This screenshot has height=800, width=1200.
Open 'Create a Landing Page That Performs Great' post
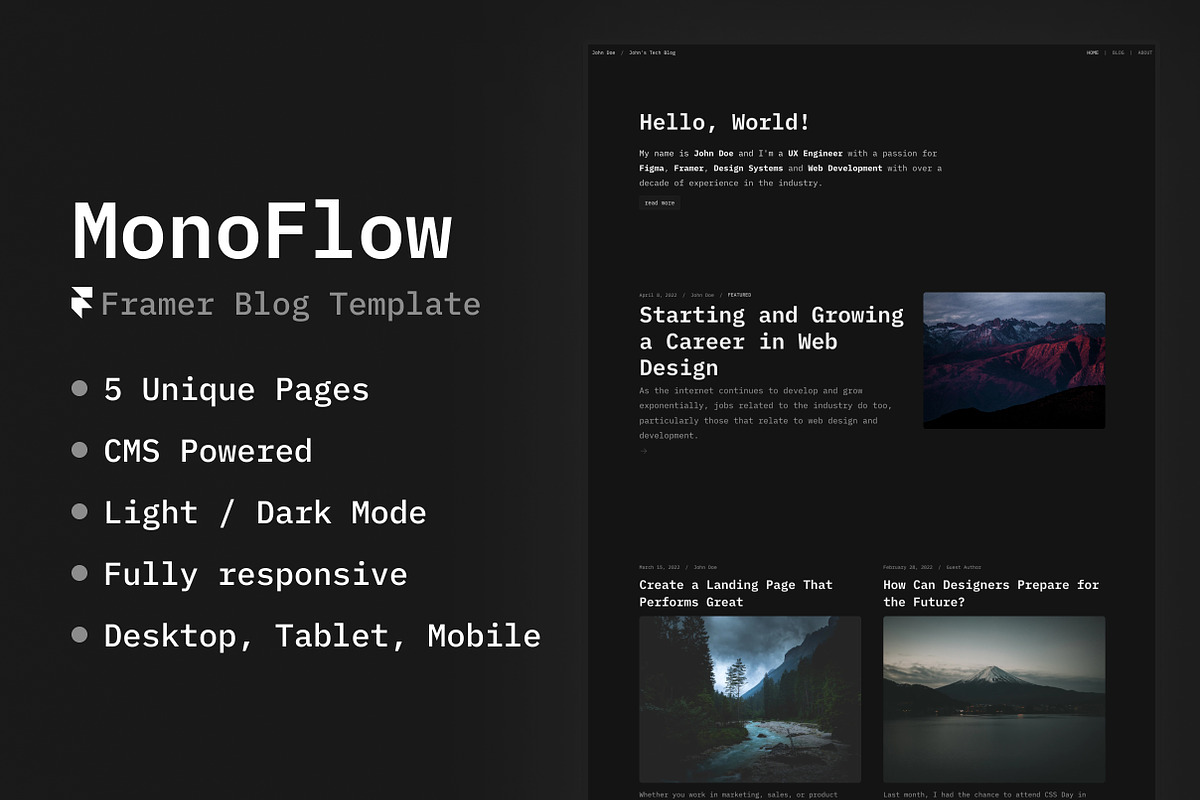pos(736,593)
